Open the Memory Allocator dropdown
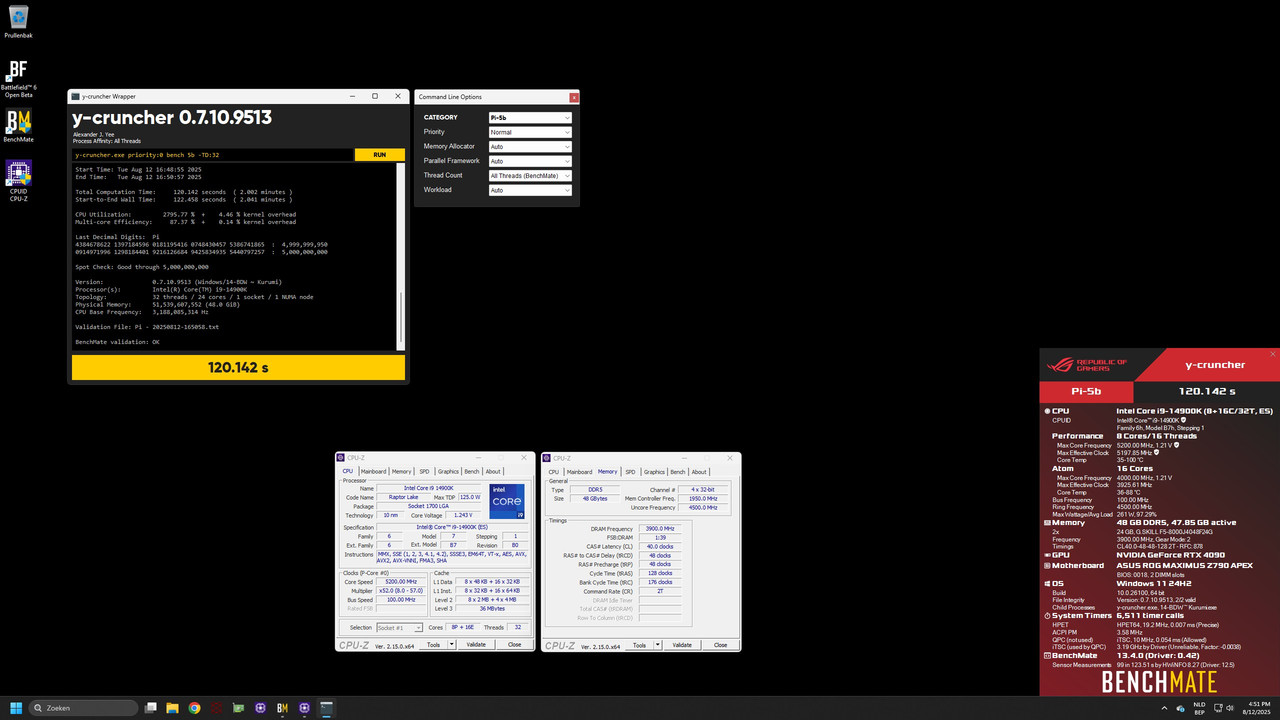 point(530,146)
